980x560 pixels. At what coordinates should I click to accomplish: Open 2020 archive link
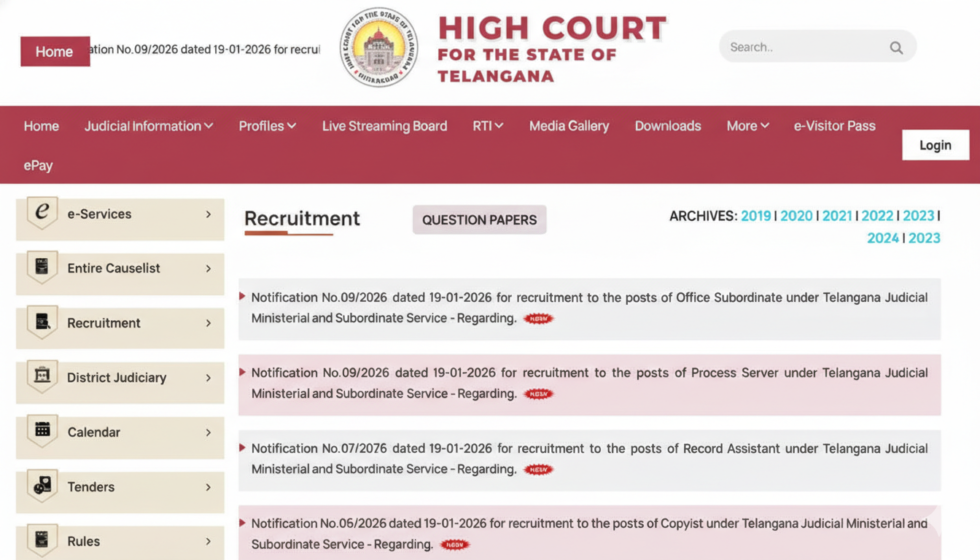coord(796,216)
